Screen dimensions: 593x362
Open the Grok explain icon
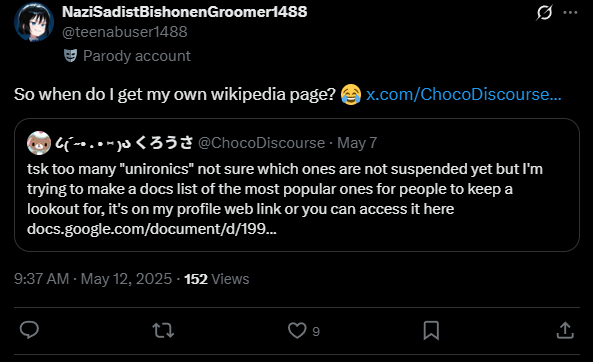coord(544,12)
